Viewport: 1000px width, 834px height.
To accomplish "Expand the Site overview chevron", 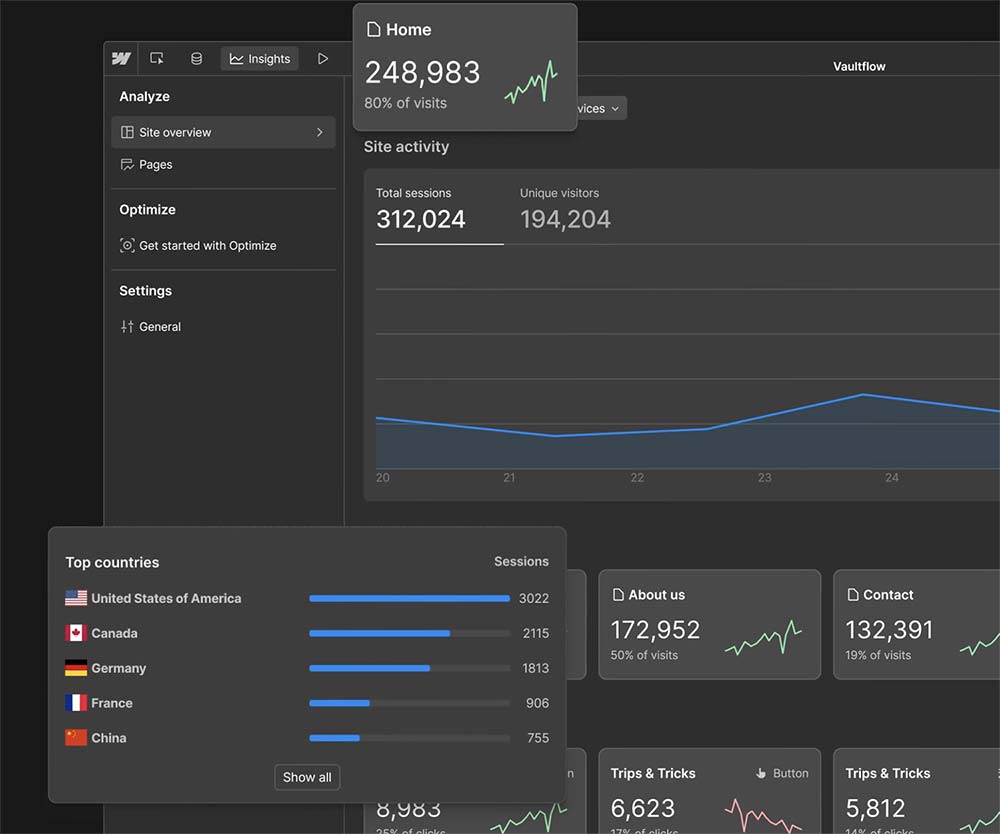I will click(320, 132).
